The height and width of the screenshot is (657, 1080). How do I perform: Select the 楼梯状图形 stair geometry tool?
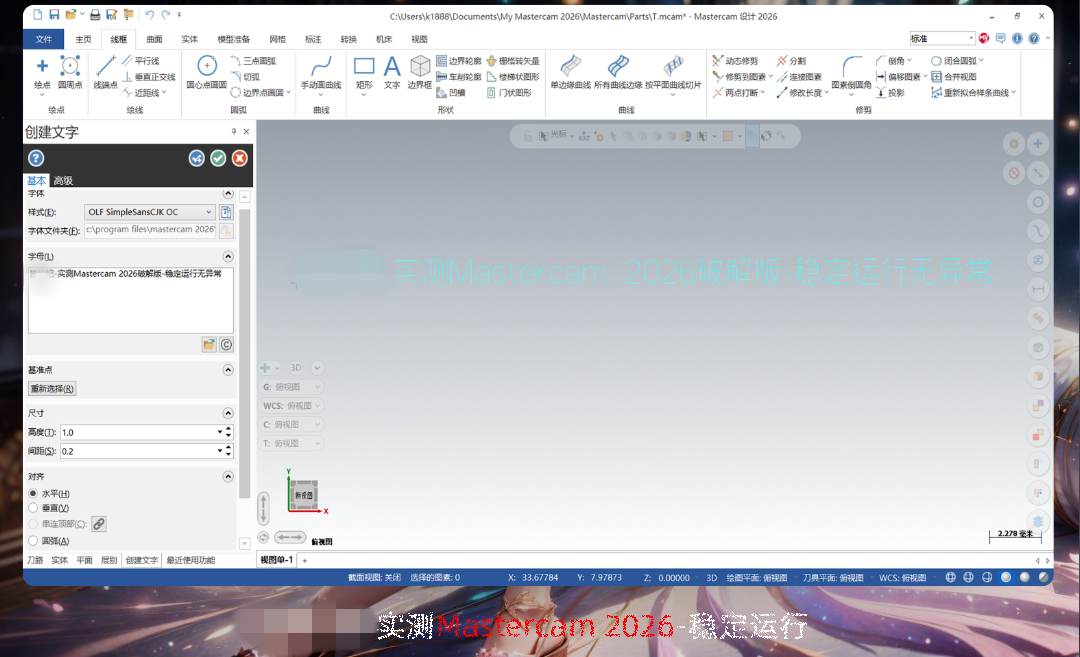(x=513, y=77)
